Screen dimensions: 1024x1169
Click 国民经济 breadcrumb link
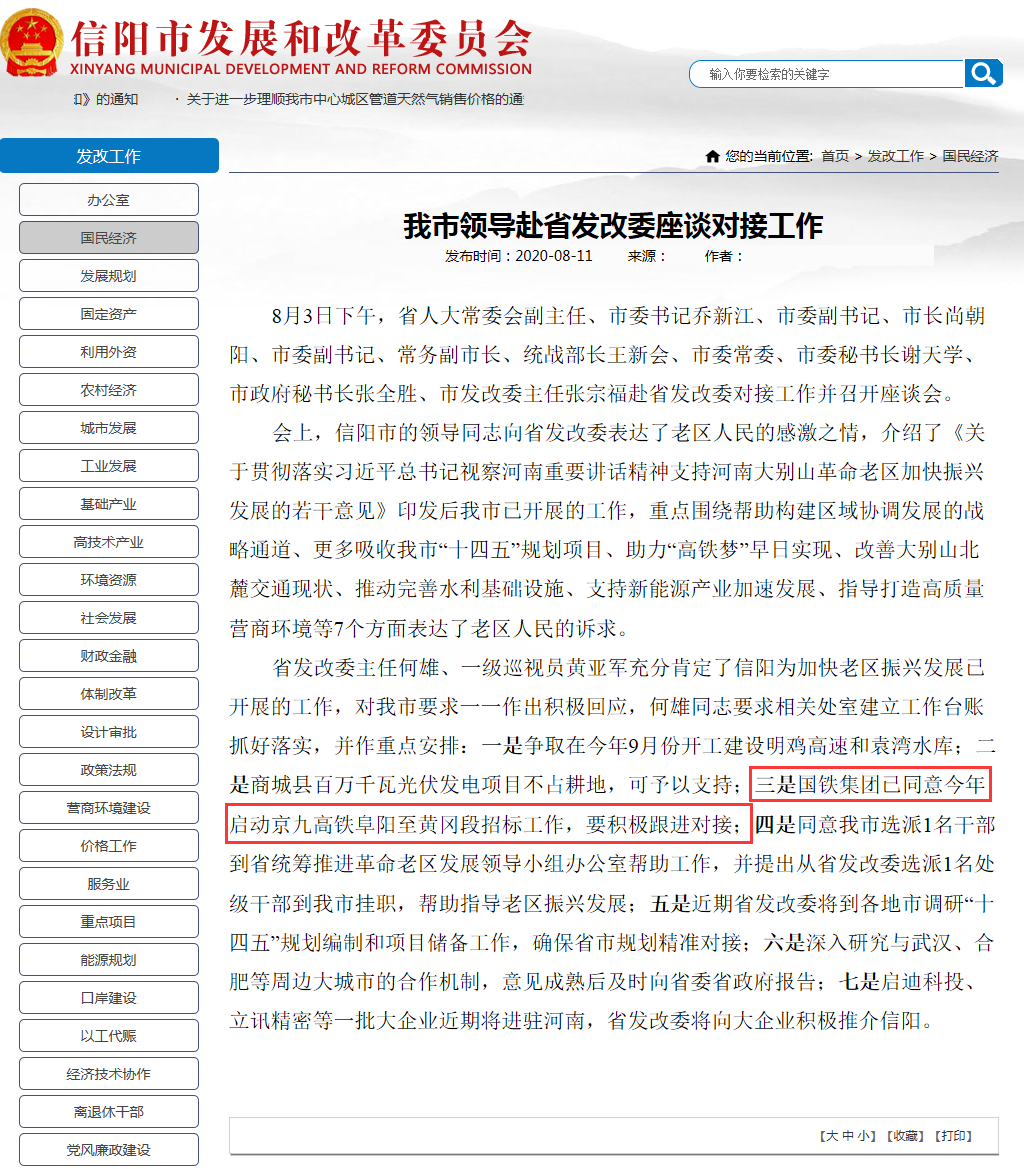tap(970, 156)
